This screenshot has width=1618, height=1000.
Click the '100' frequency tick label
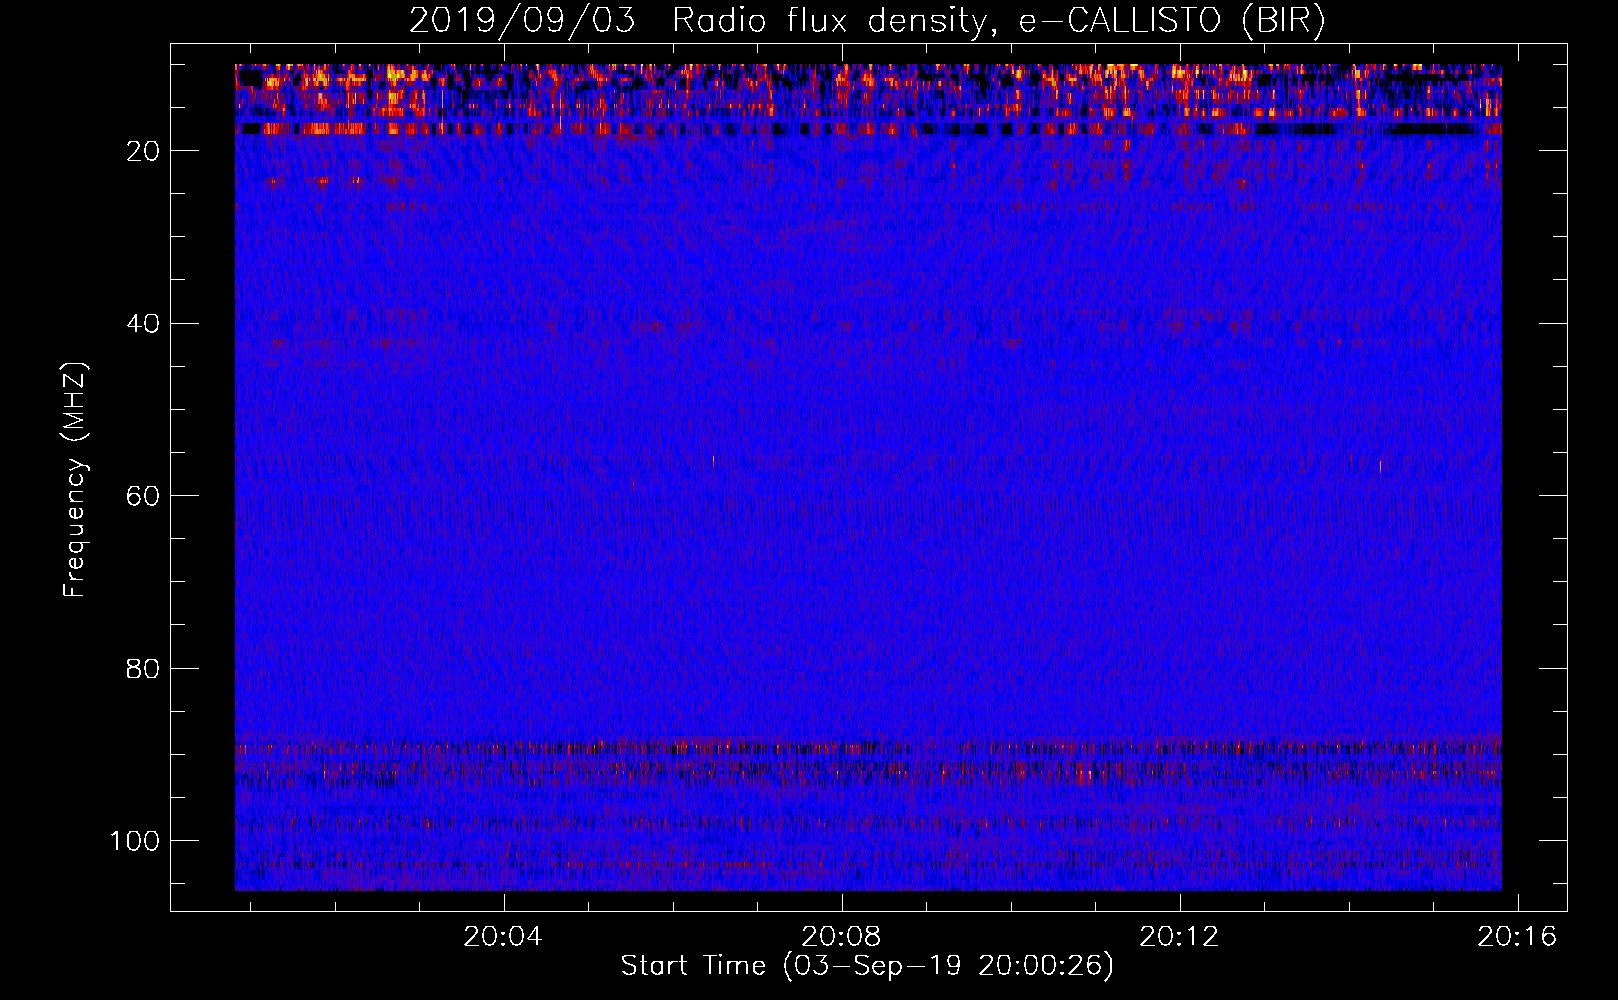[135, 841]
